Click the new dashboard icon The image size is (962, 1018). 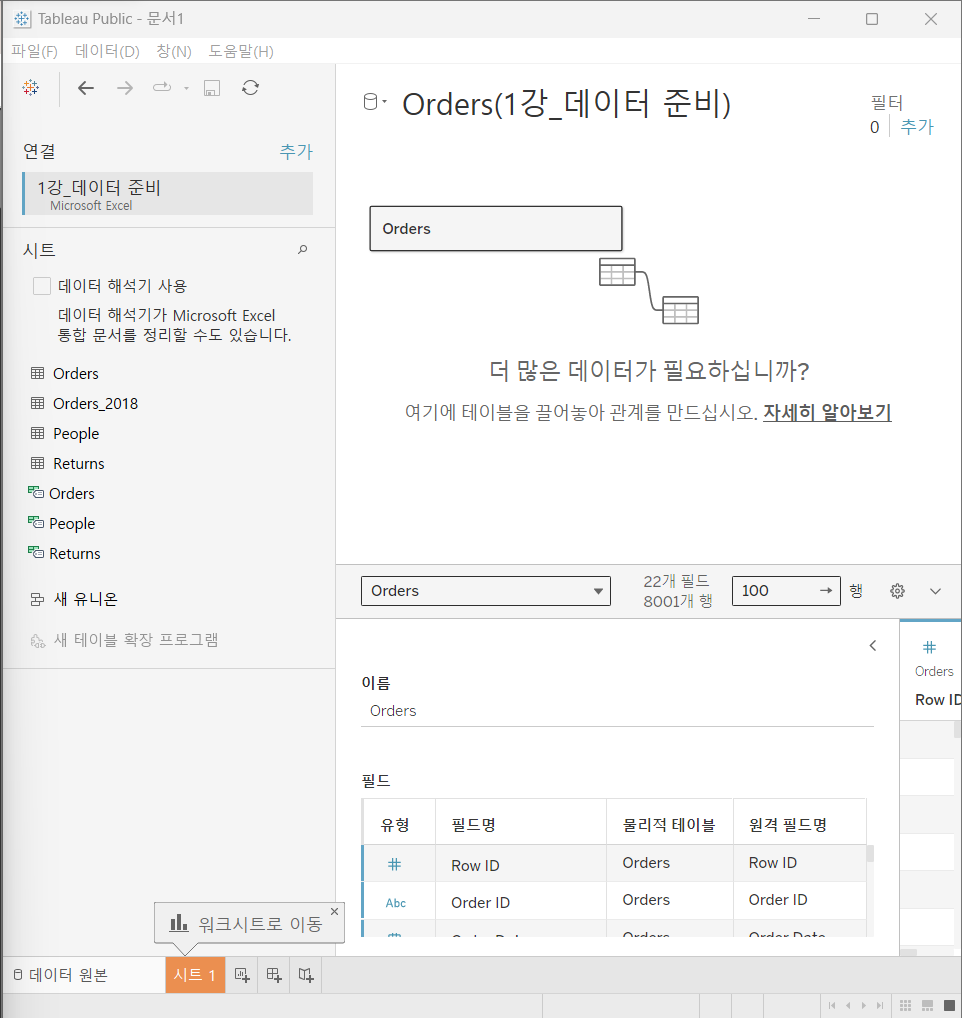(274, 975)
